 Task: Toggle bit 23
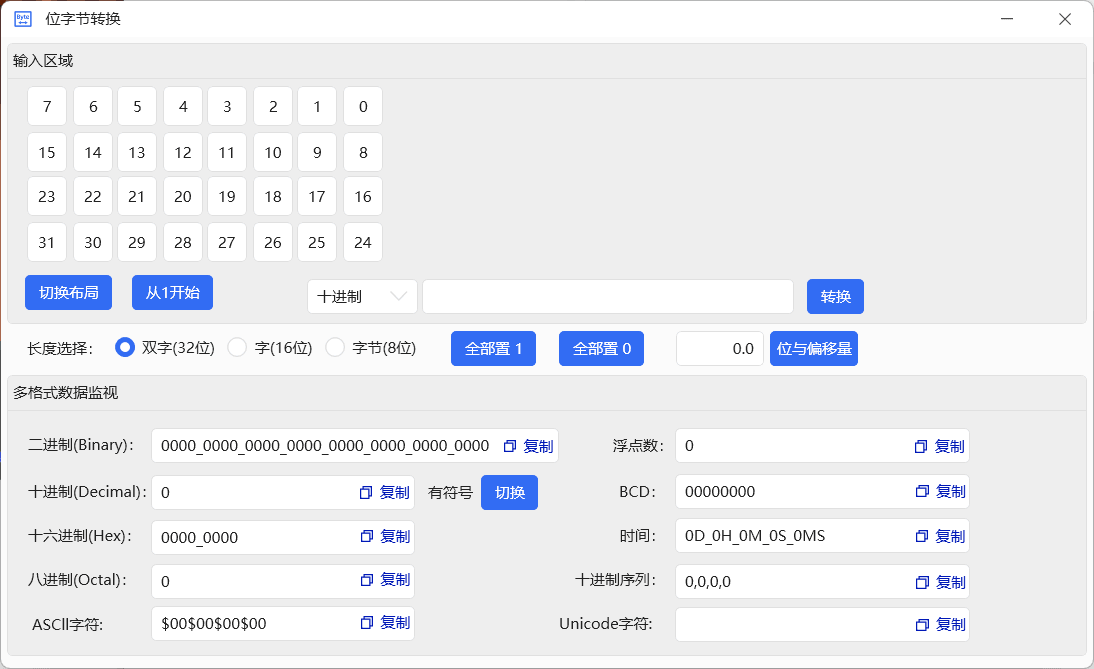pyautogui.click(x=47, y=197)
